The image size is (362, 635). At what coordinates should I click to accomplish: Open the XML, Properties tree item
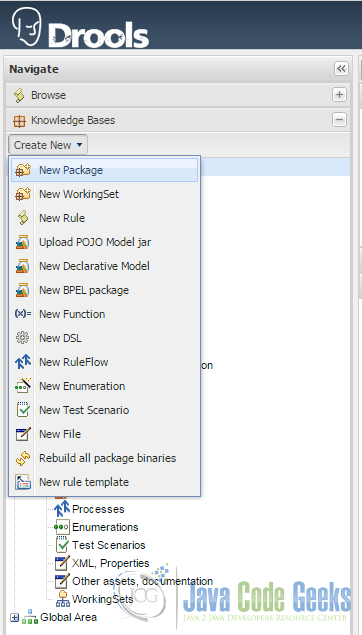(111, 563)
